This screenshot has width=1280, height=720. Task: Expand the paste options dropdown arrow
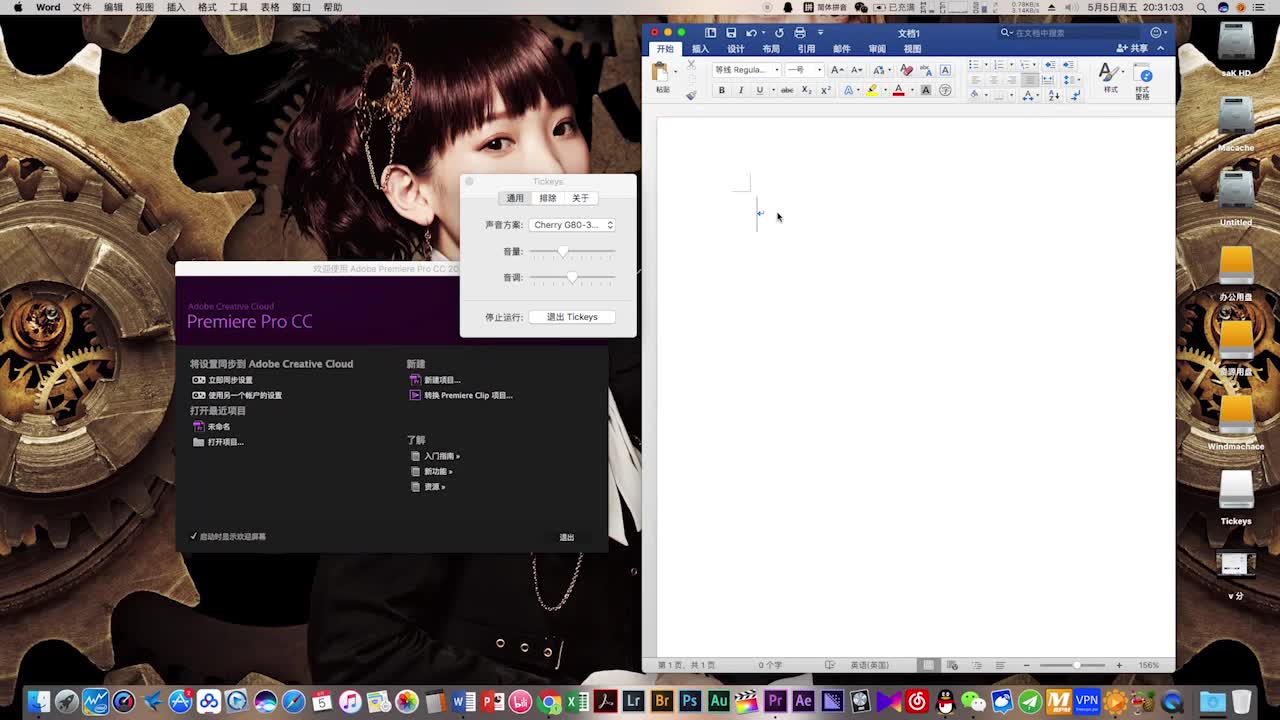(676, 71)
